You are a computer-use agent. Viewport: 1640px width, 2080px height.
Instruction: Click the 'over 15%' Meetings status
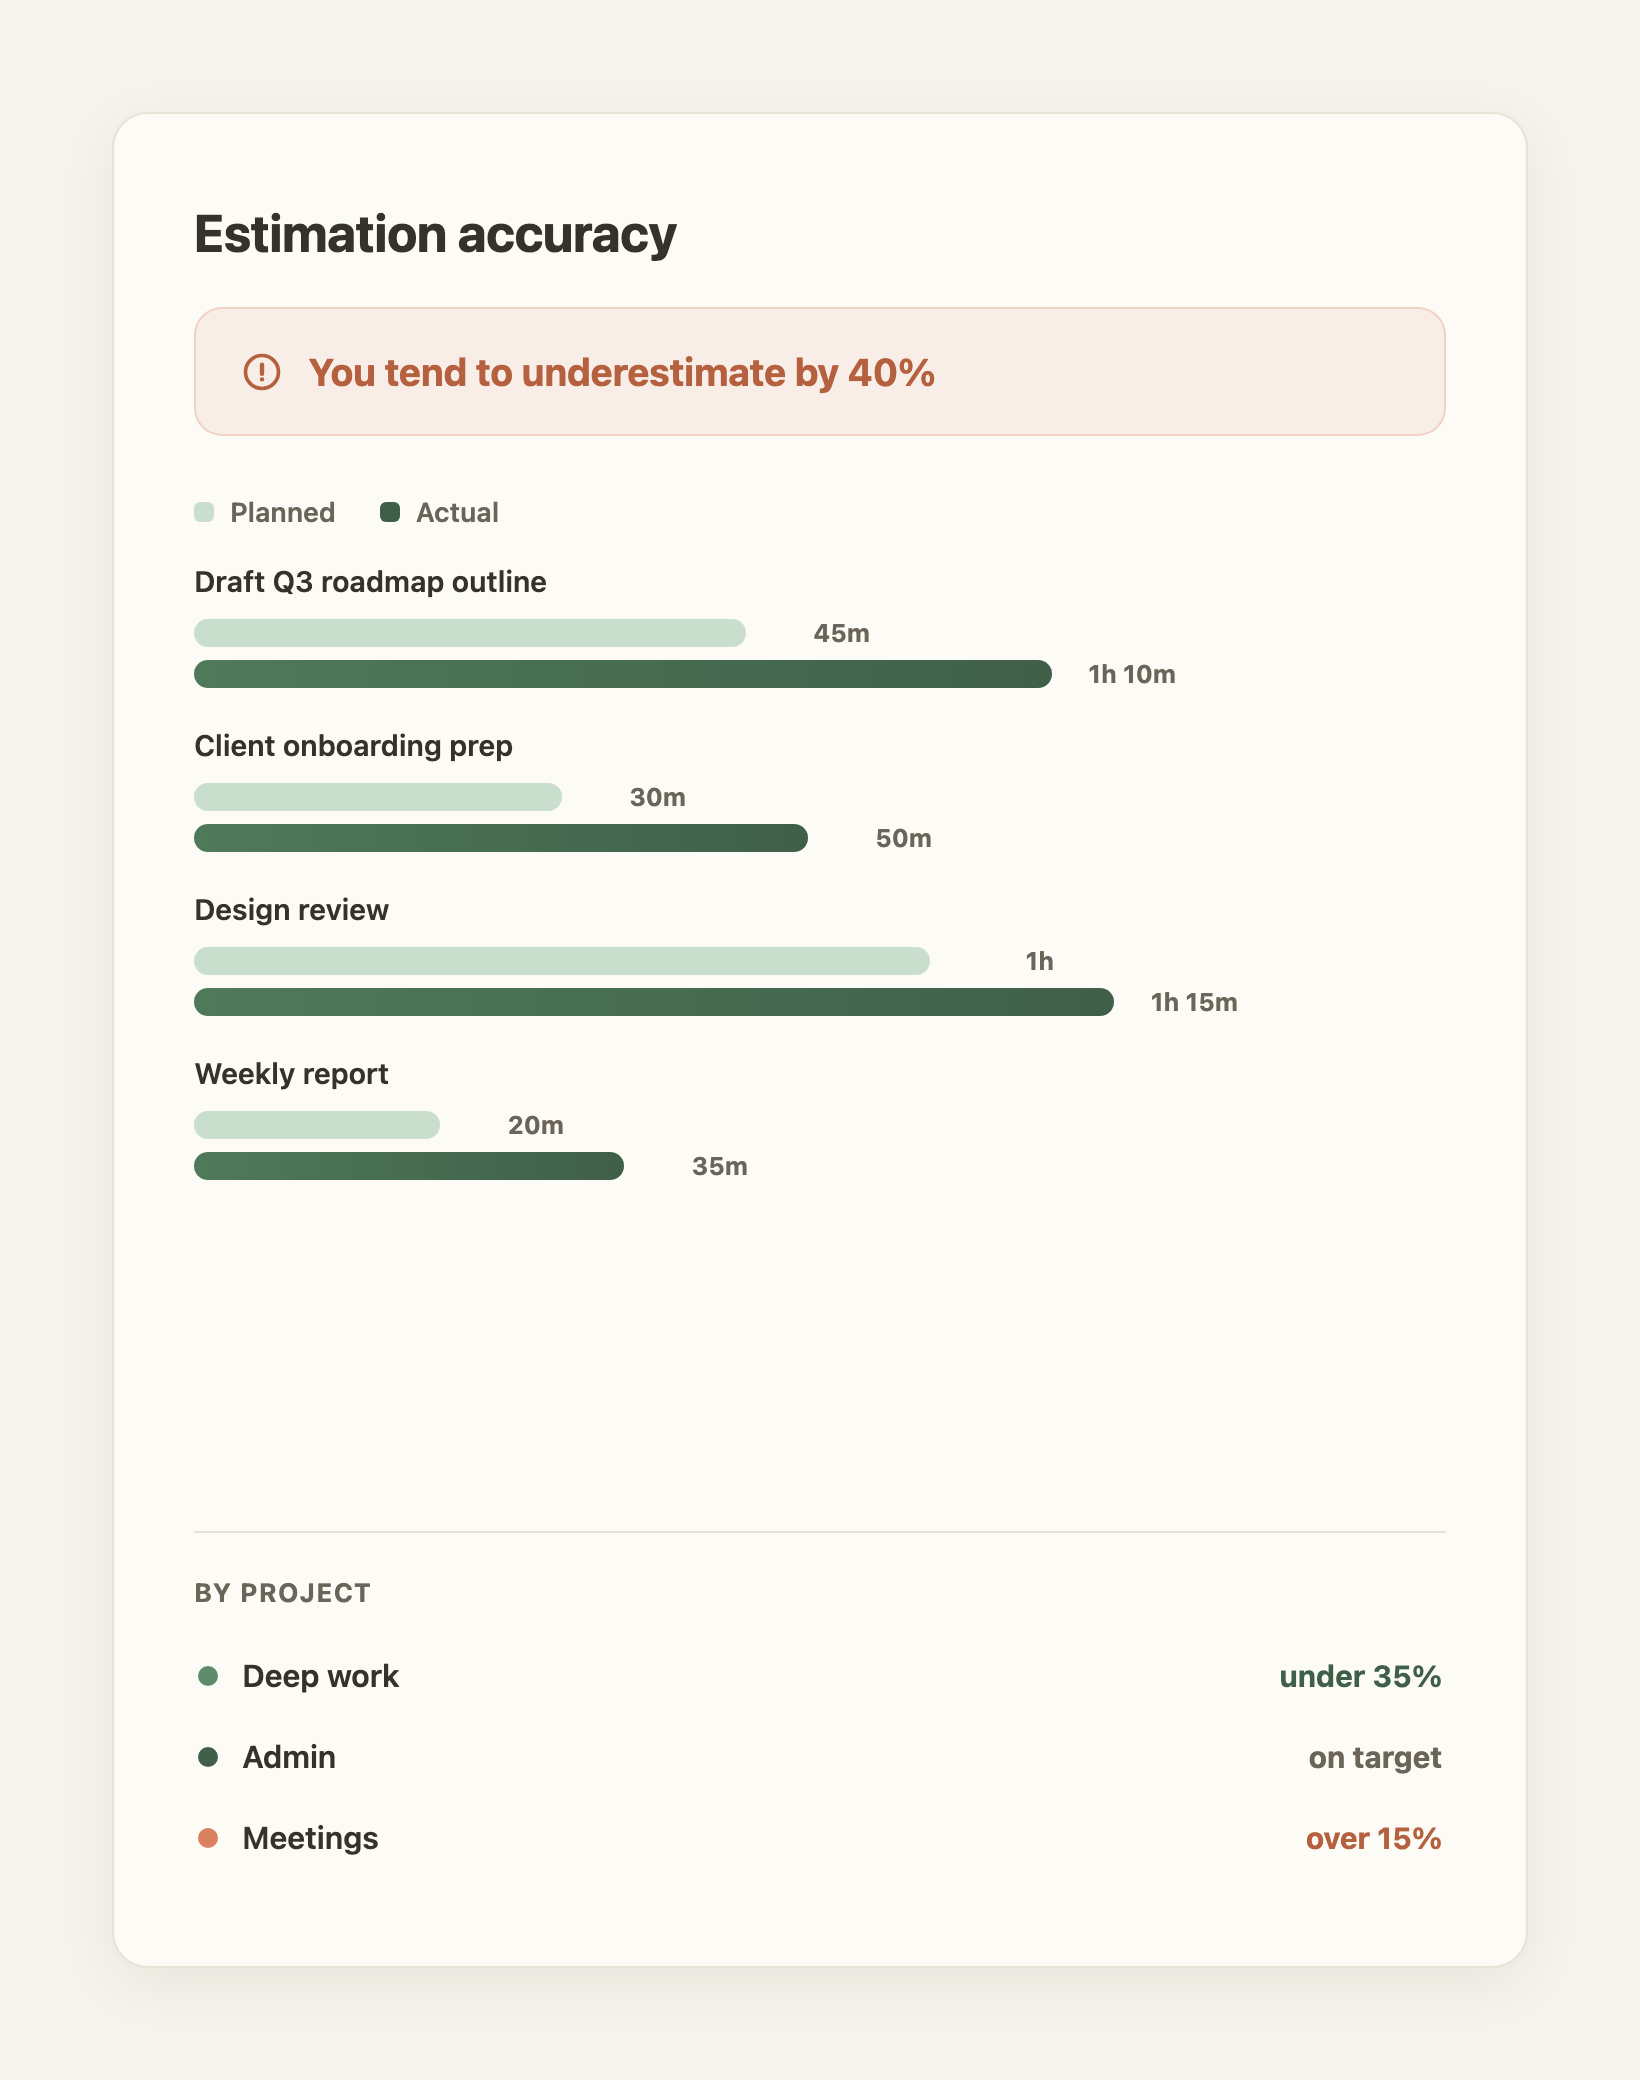(x=1373, y=1838)
